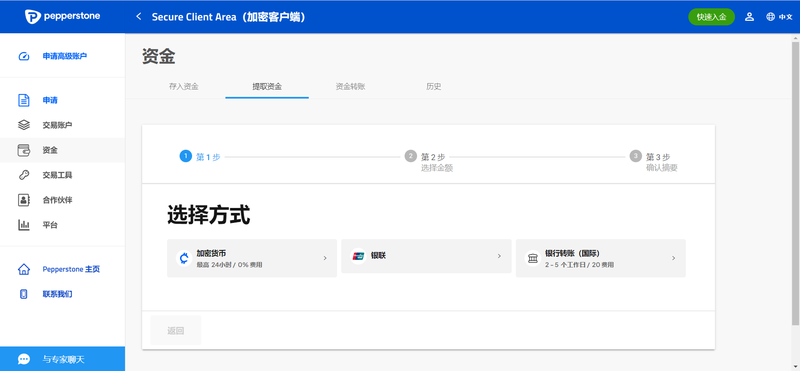Click the wallet icon beside 资金
Viewport: 800px width, 371px height.
point(24,150)
